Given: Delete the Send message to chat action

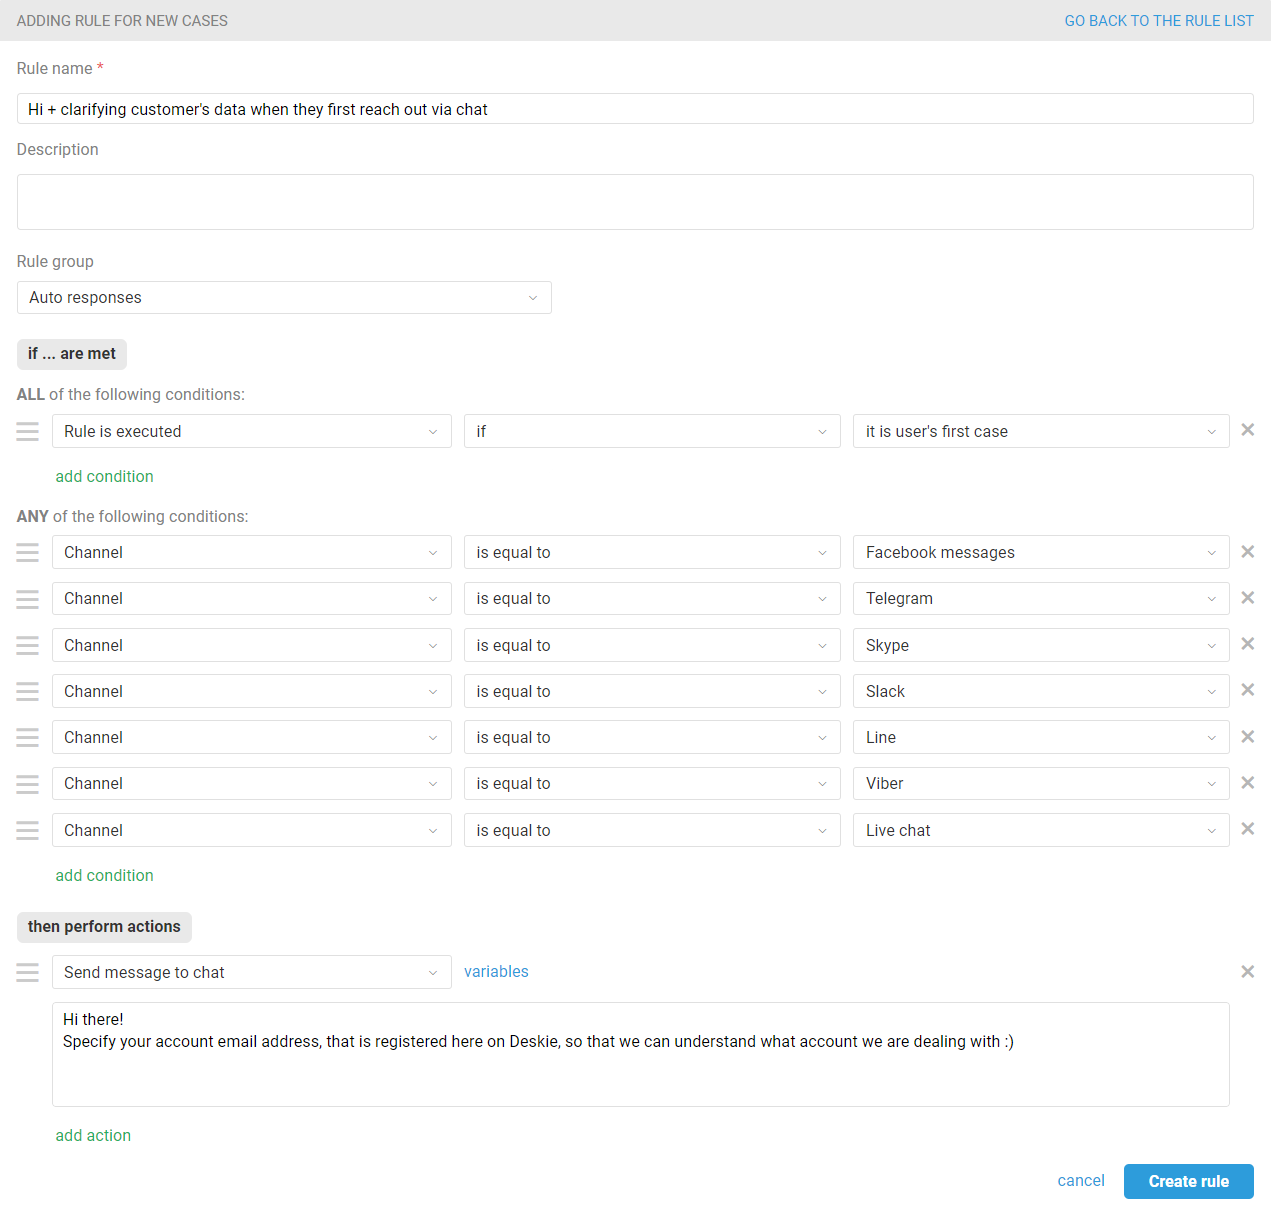Looking at the screenshot, I should tap(1247, 972).
